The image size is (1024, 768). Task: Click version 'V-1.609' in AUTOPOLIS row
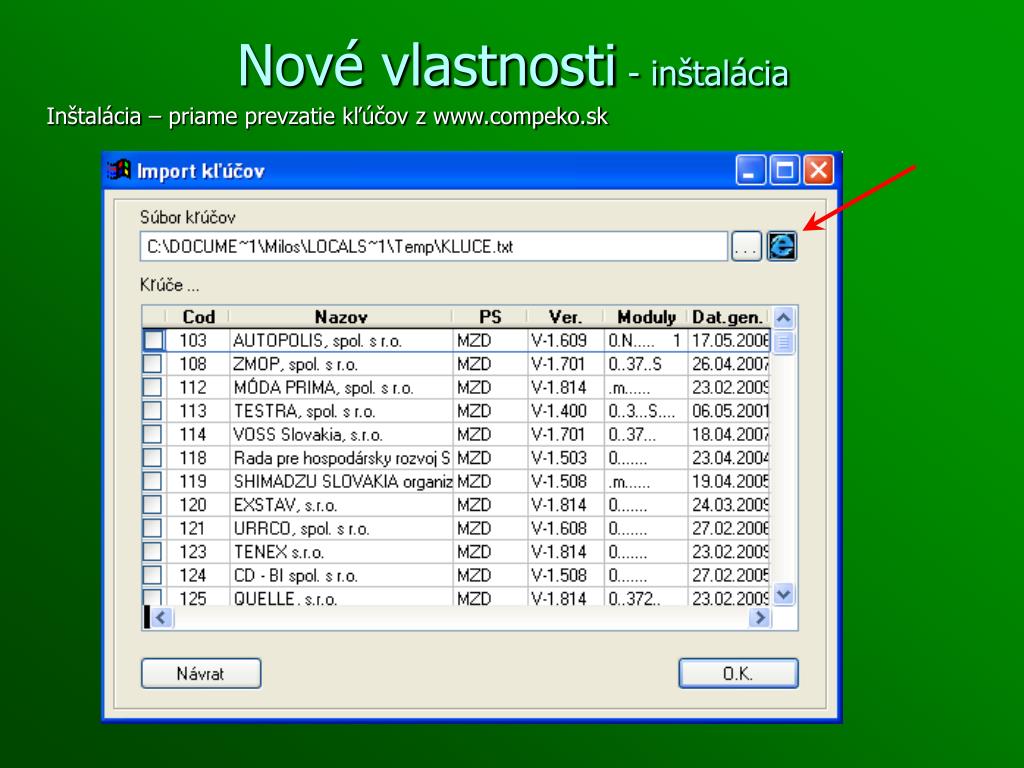565,340
